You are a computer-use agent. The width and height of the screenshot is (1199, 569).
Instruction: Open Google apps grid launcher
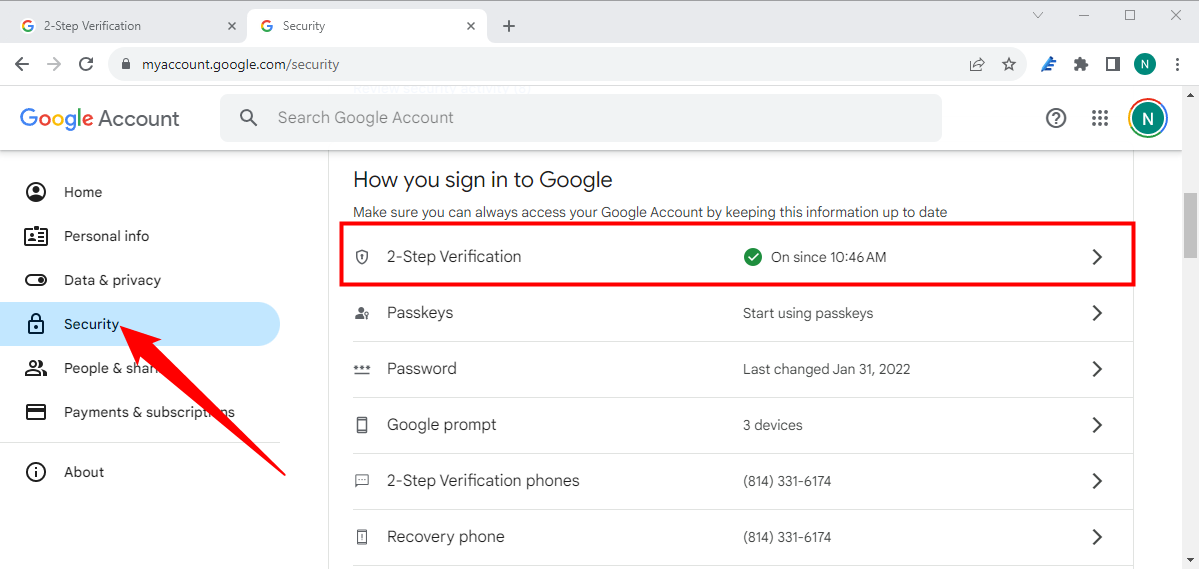coord(1100,118)
